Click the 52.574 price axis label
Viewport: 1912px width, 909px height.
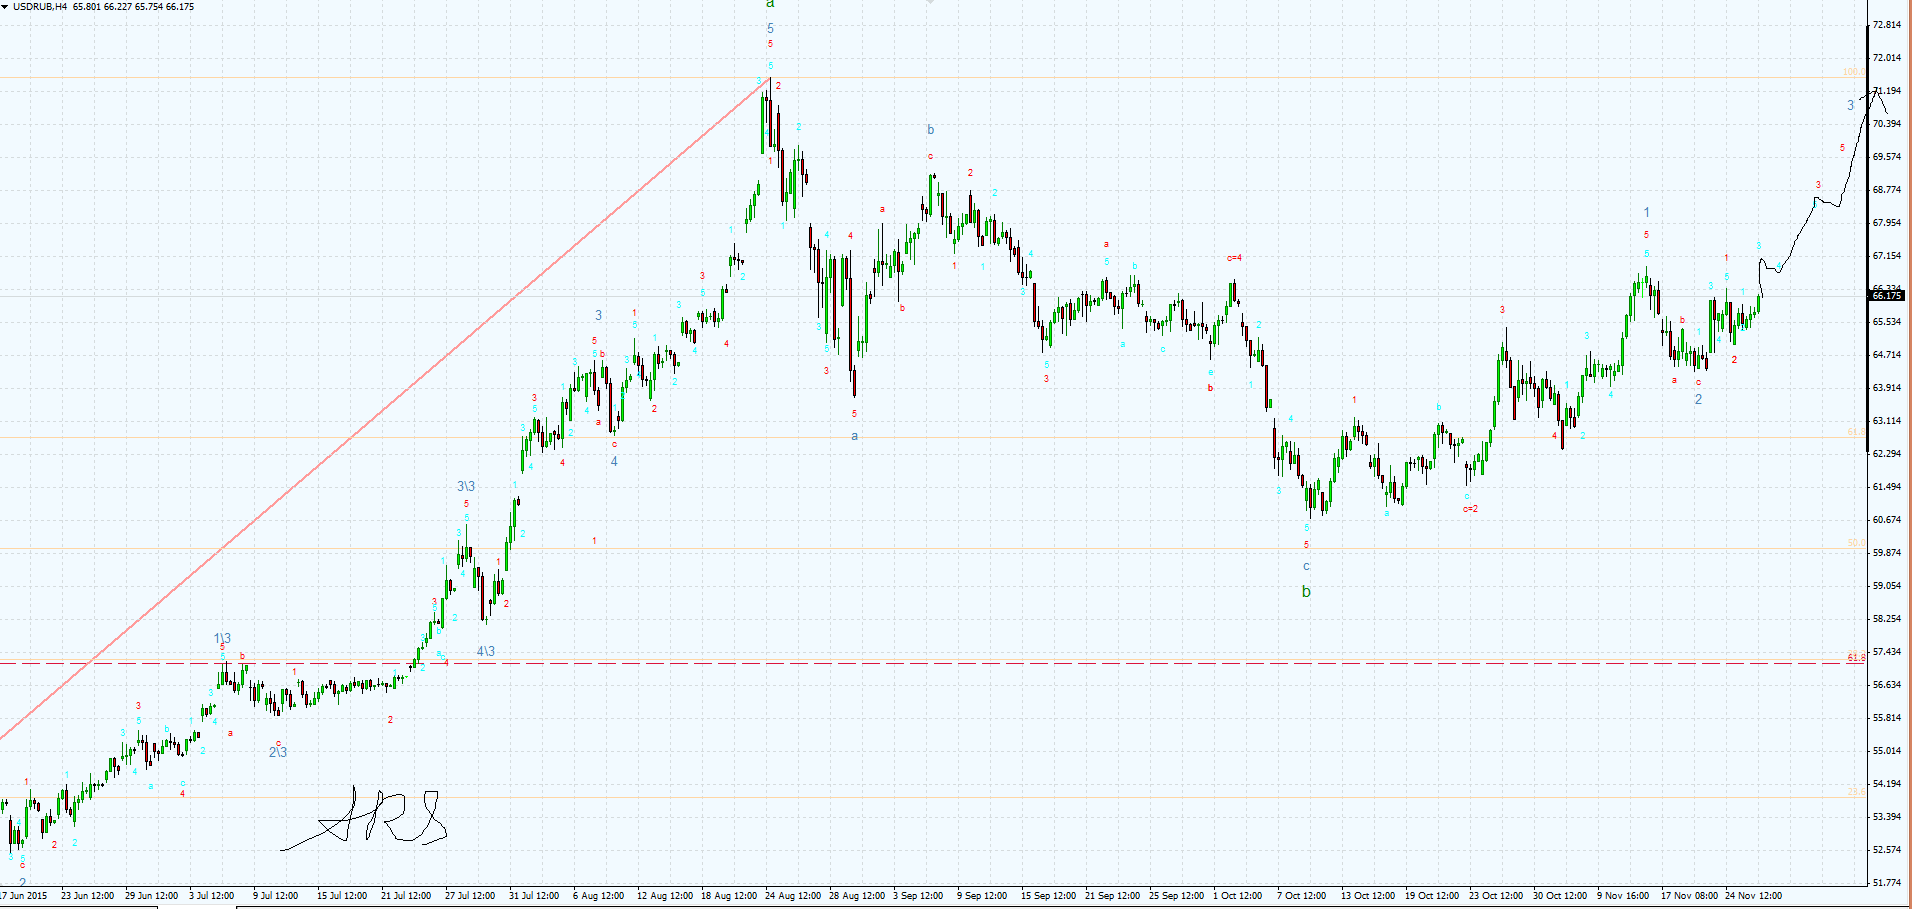1887,850
